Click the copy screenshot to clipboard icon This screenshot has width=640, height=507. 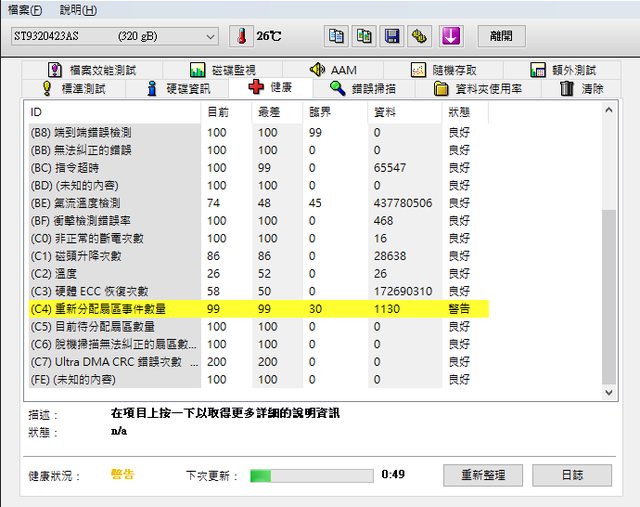(365, 36)
